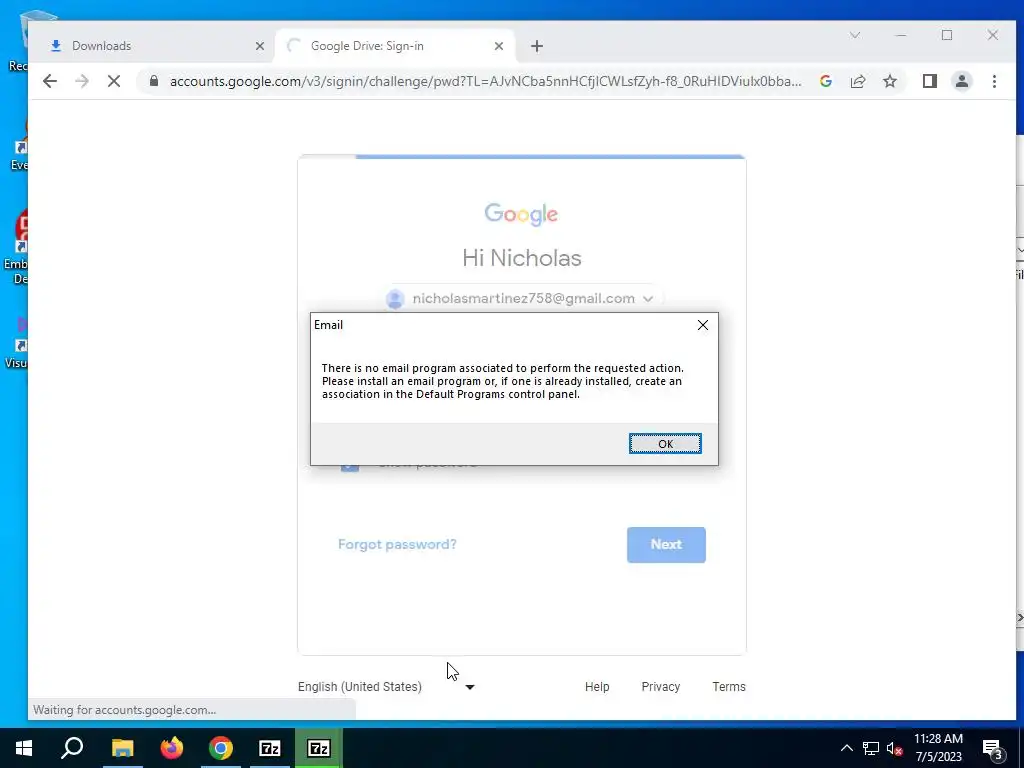Open a new tab with plus button
Image resolution: width=1024 pixels, height=768 pixels.
pos(537,46)
